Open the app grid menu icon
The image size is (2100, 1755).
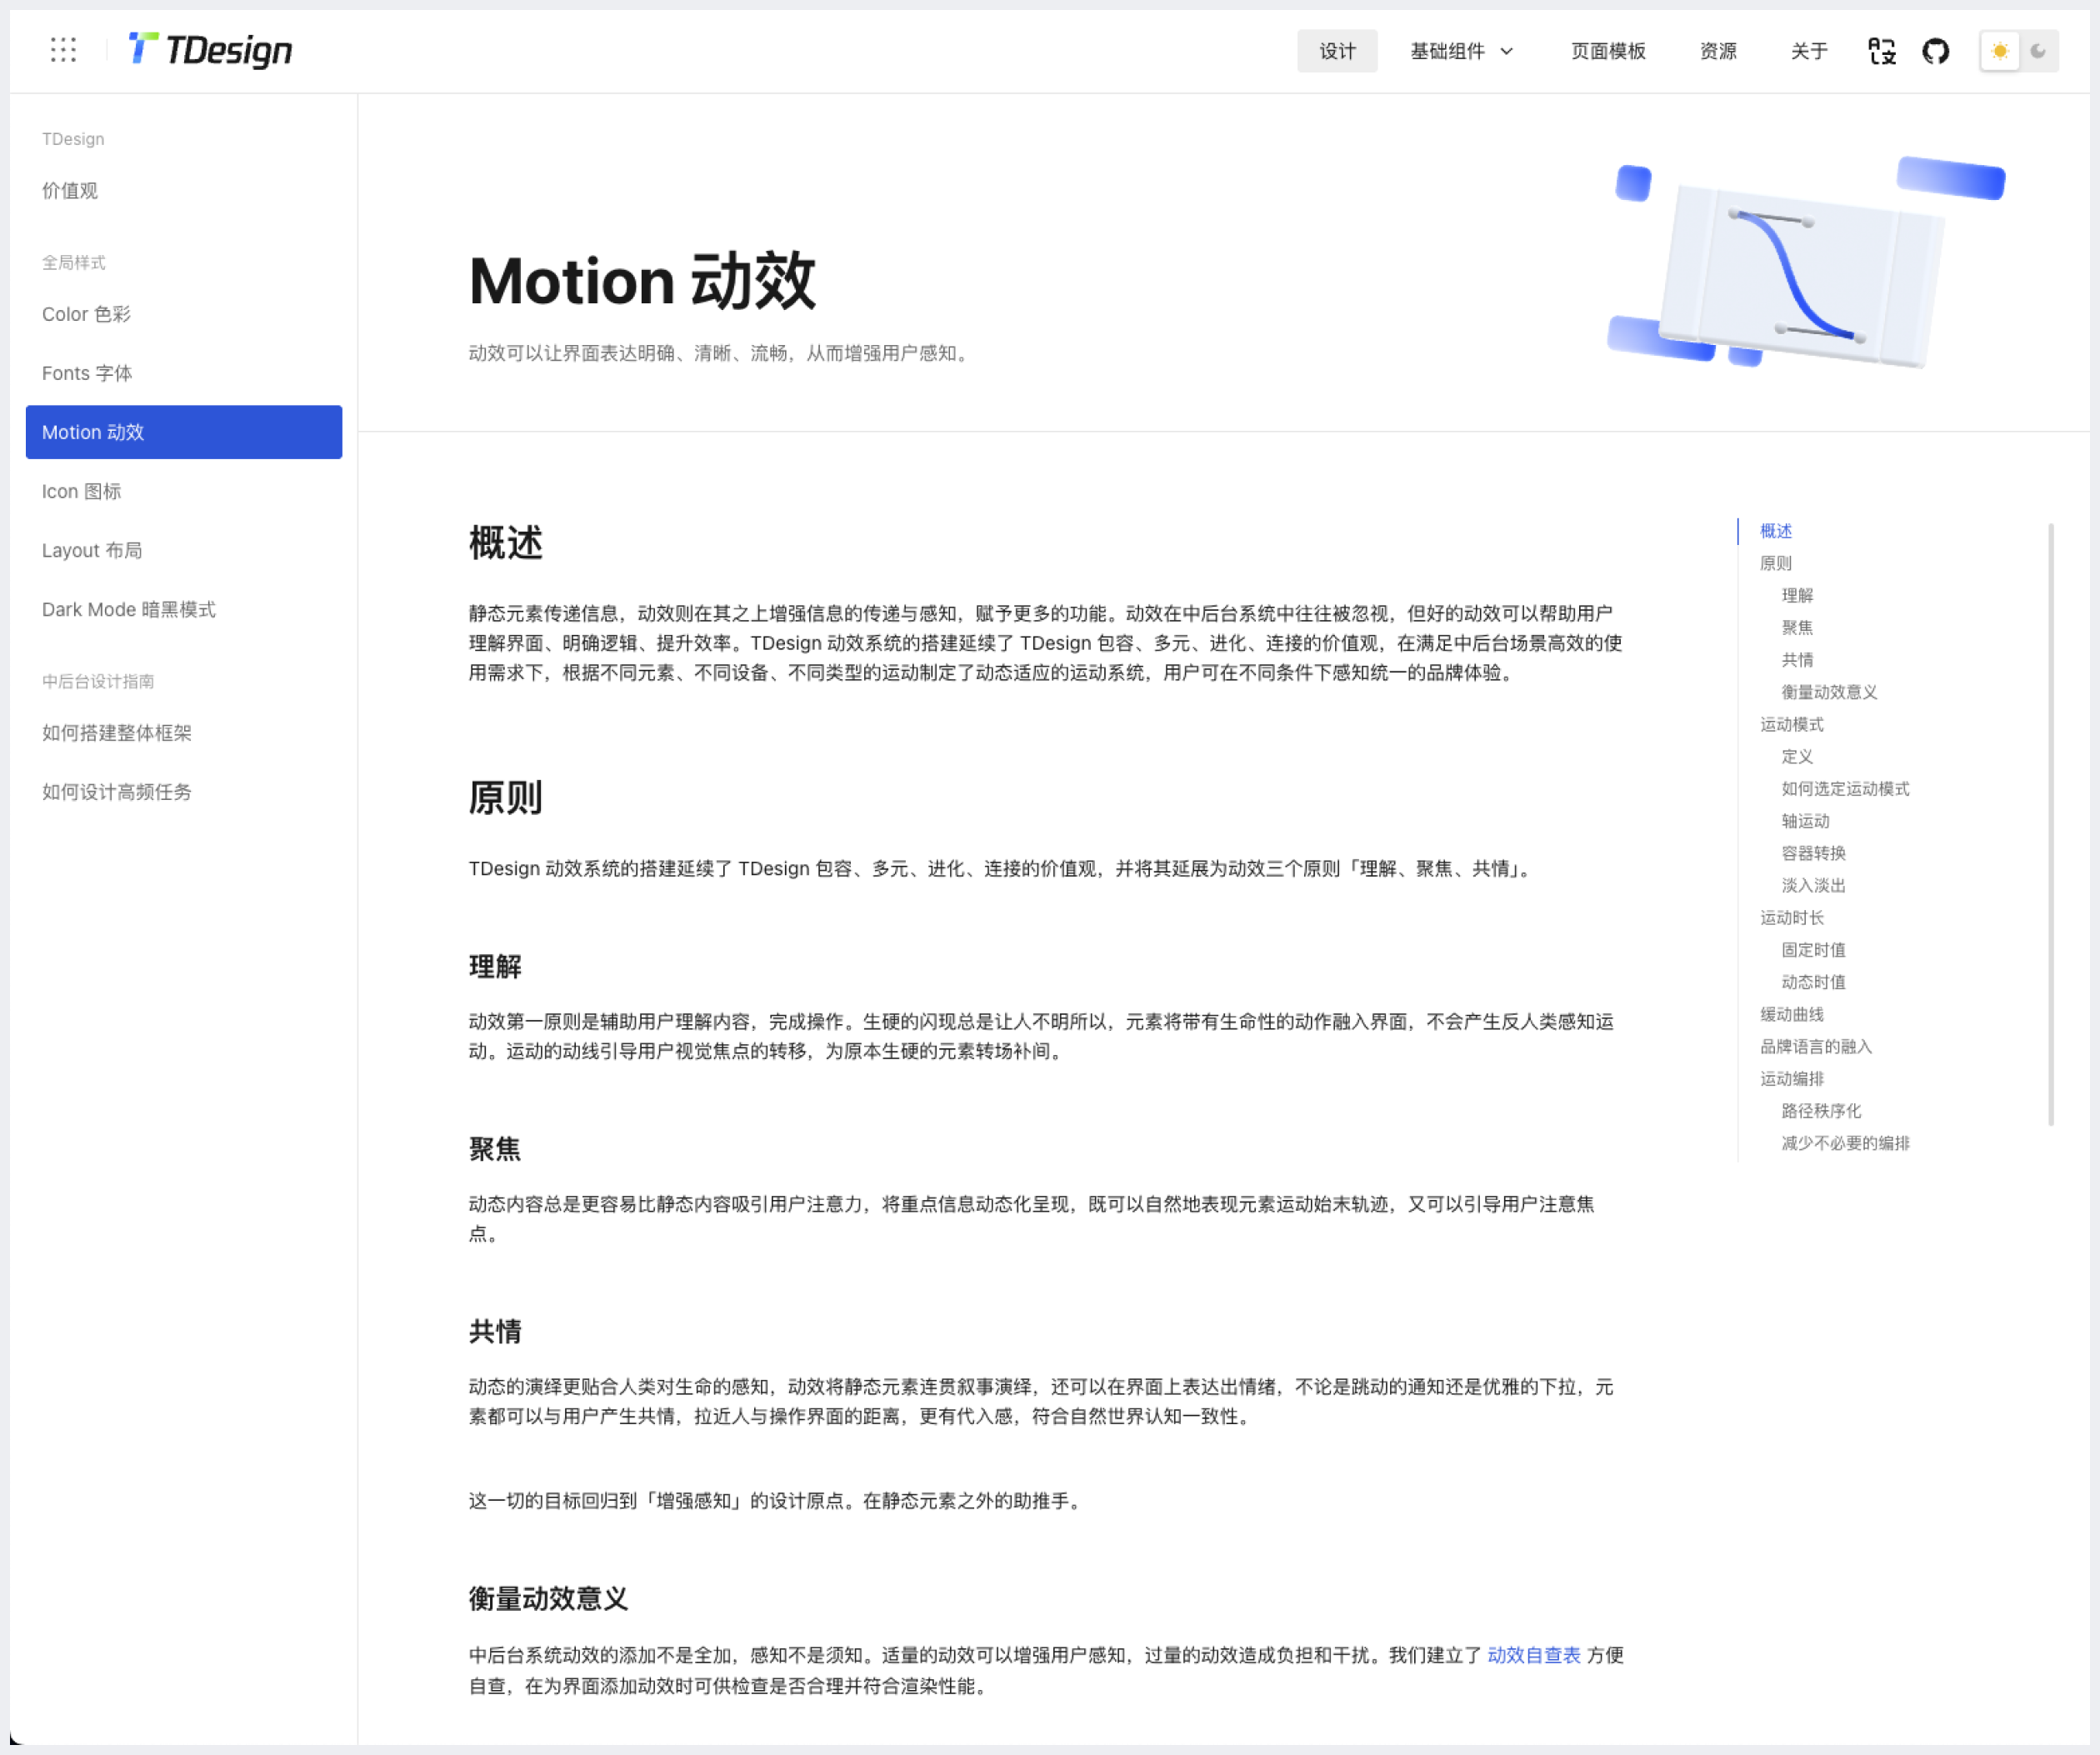(x=63, y=50)
